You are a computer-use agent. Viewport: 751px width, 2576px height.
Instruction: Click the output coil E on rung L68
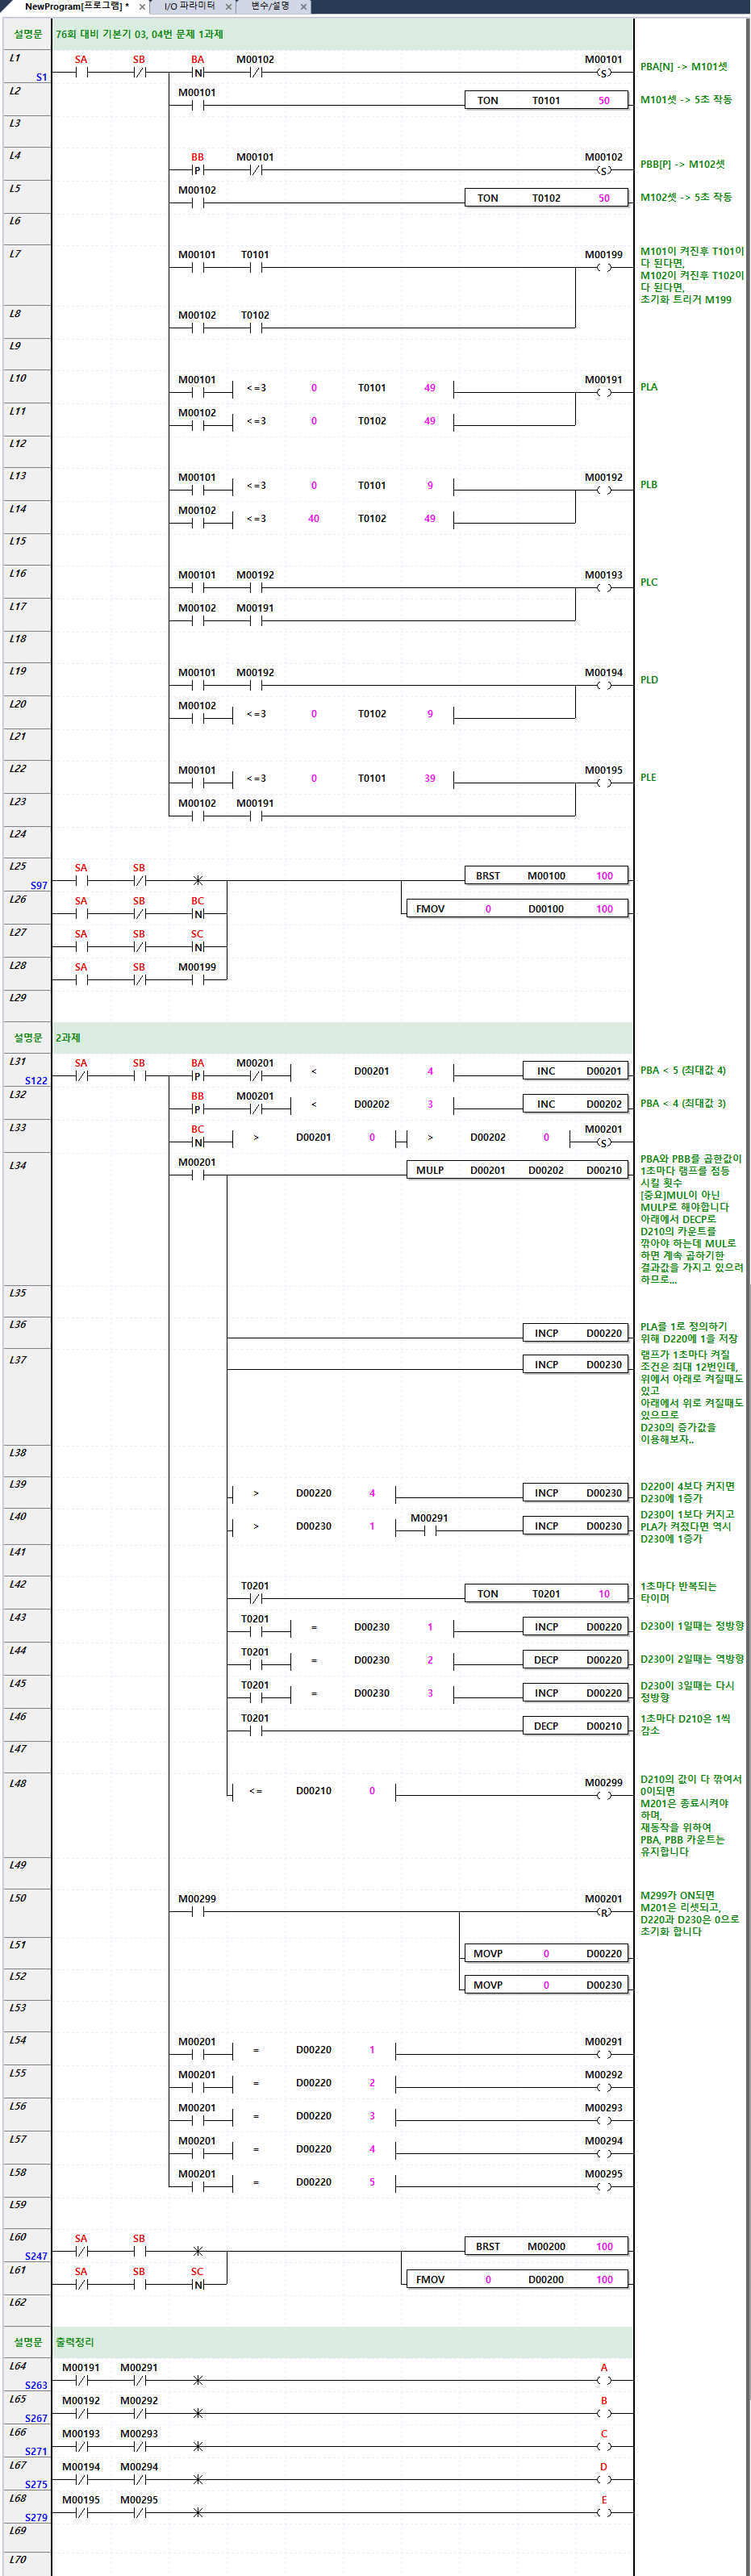pyautogui.click(x=603, y=2513)
